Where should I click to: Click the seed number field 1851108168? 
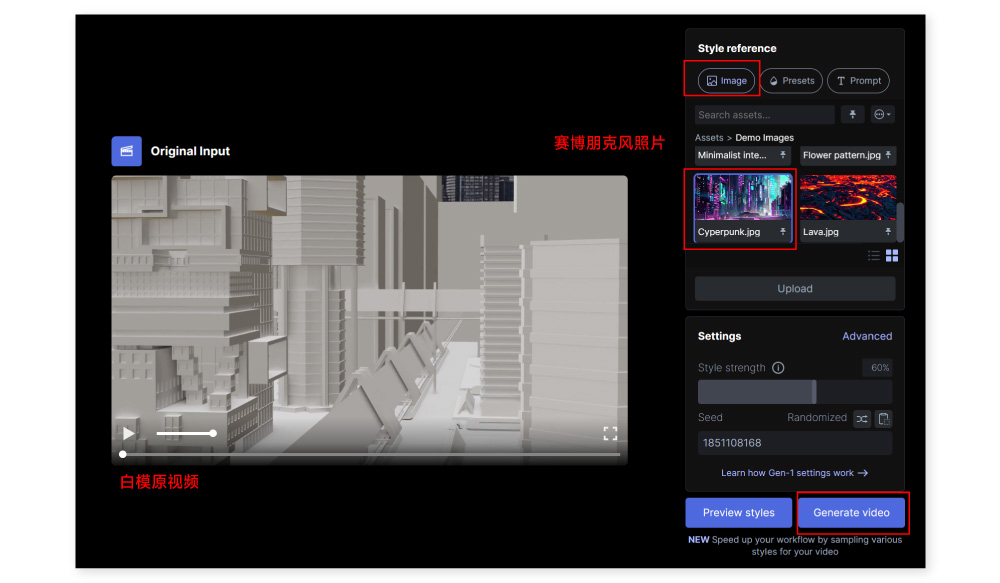pos(795,443)
